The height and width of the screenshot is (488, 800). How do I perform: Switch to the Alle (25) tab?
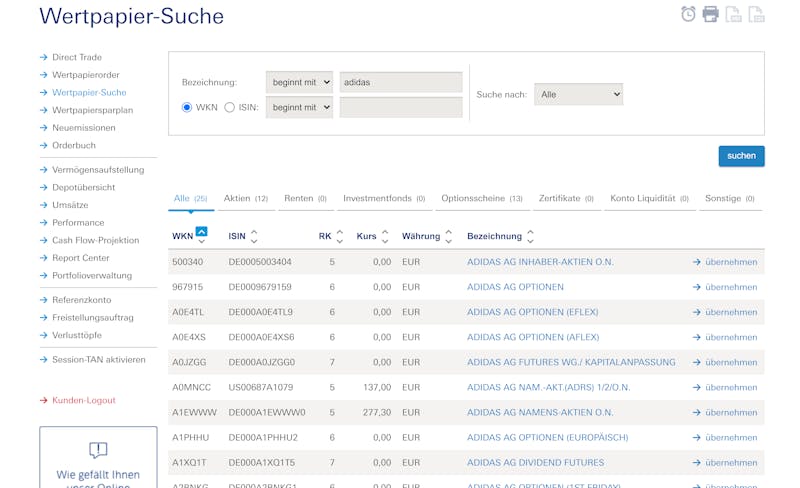pyautogui.click(x=190, y=198)
